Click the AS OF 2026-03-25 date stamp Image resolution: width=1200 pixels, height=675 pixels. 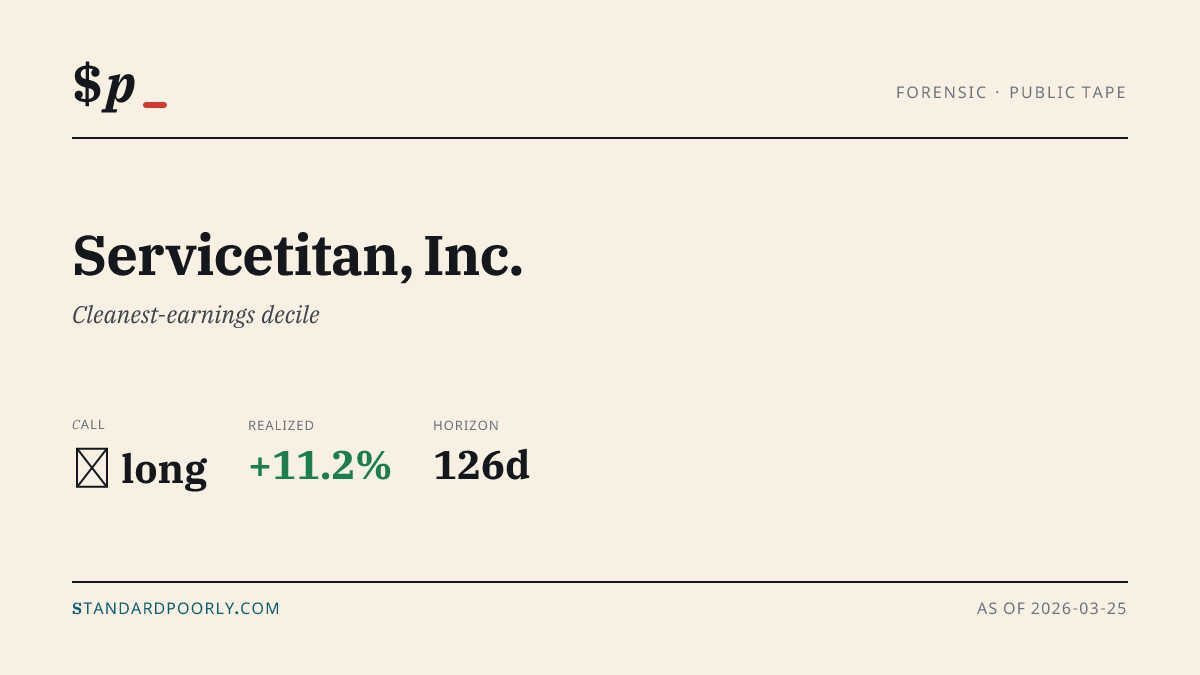(x=1052, y=608)
